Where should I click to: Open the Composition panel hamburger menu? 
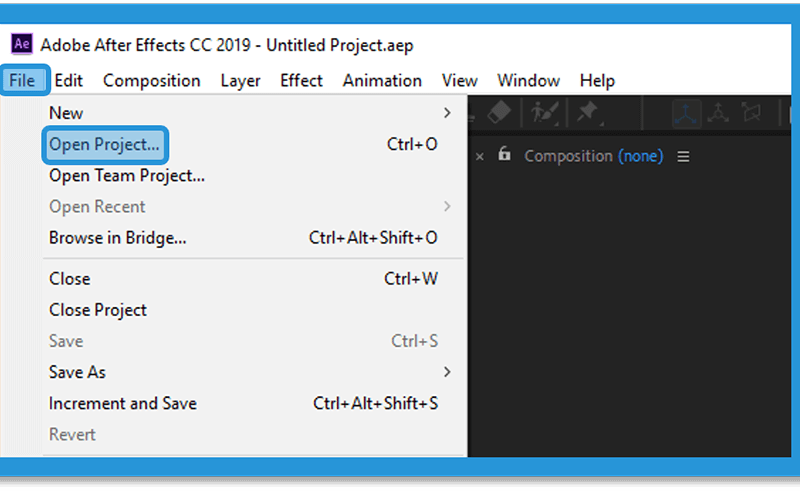pyautogui.click(x=683, y=157)
